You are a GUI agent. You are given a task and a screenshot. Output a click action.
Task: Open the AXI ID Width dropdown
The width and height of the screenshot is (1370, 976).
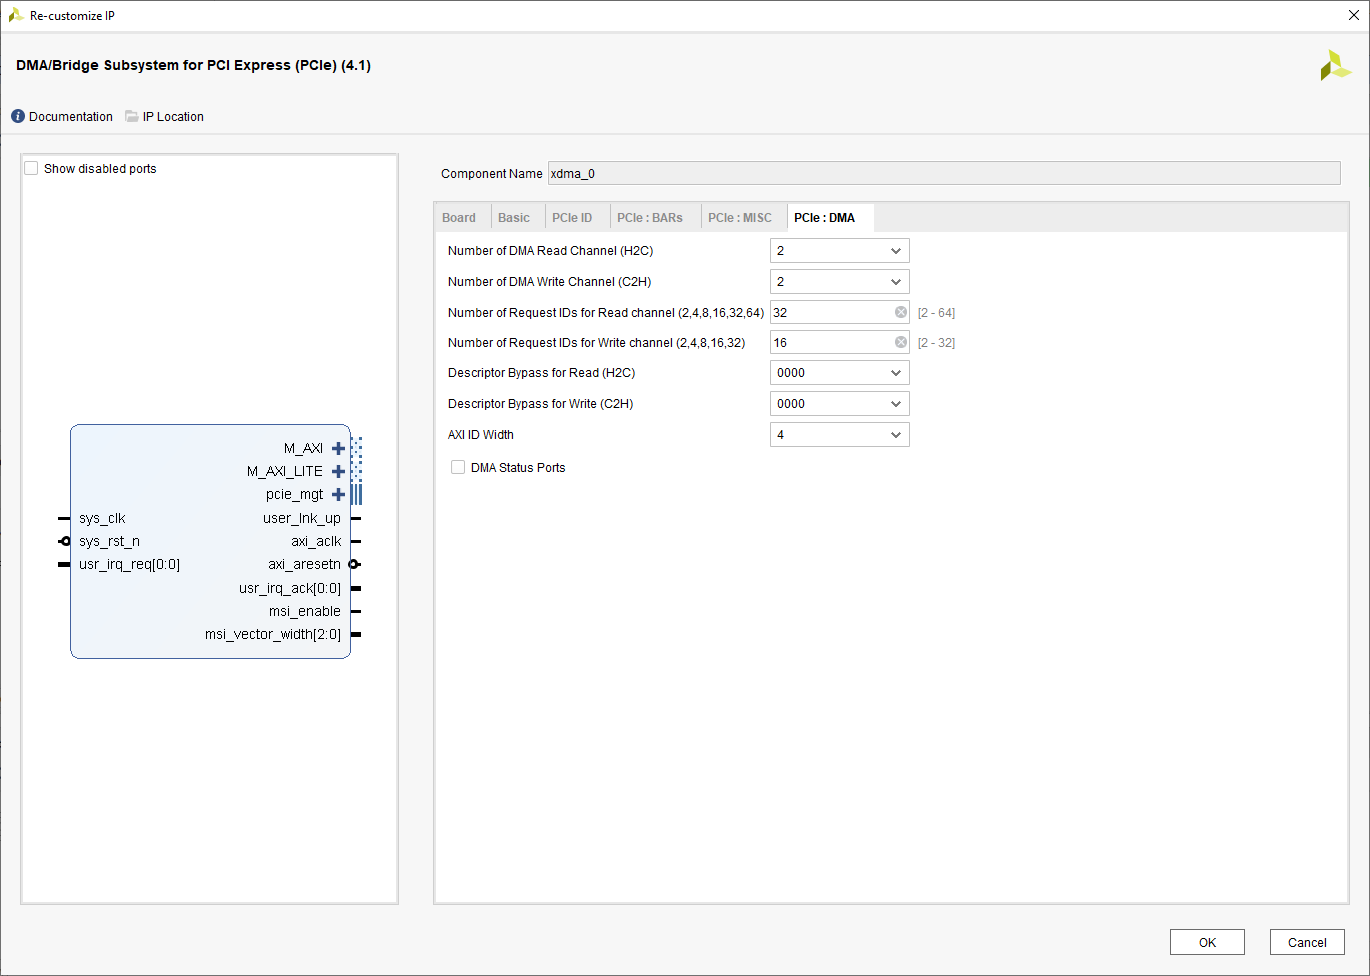pyautogui.click(x=839, y=435)
